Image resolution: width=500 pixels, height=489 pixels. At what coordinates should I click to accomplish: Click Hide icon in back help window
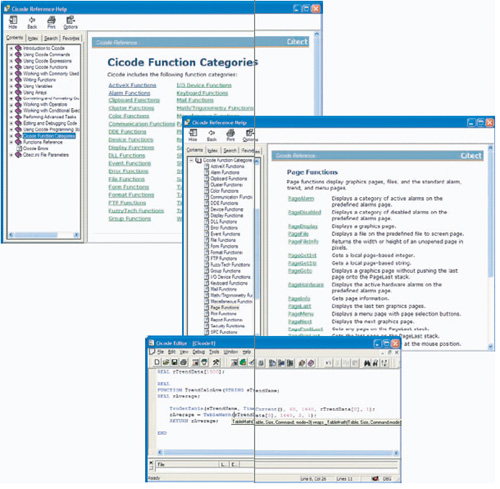click(x=13, y=20)
